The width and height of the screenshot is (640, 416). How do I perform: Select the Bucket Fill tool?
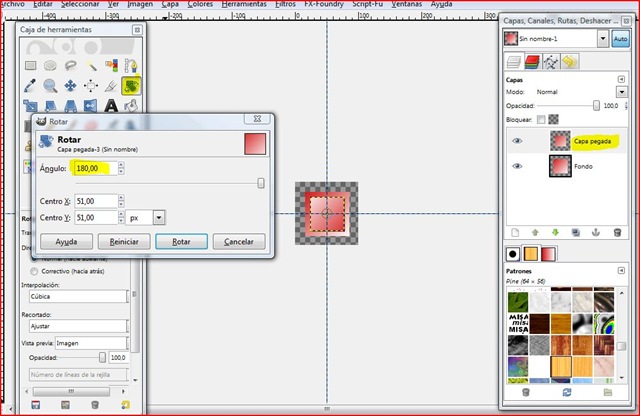click(131, 106)
